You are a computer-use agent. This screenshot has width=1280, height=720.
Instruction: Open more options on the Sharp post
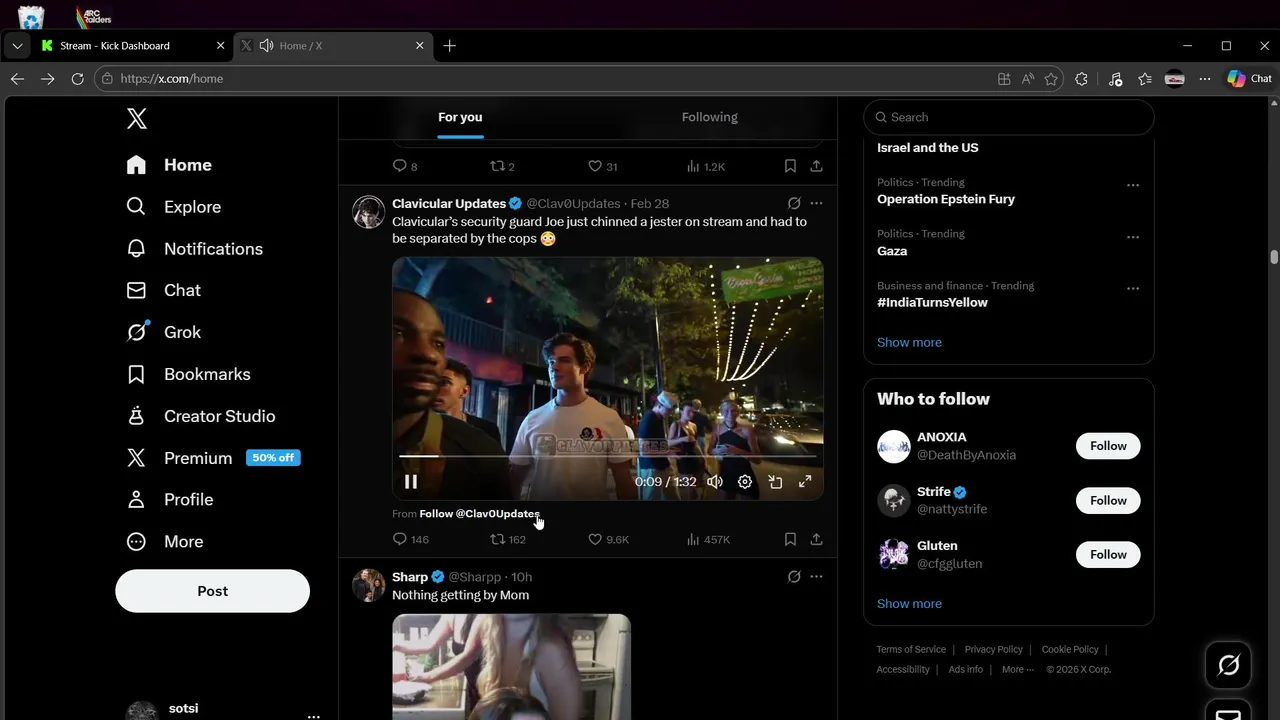816,577
